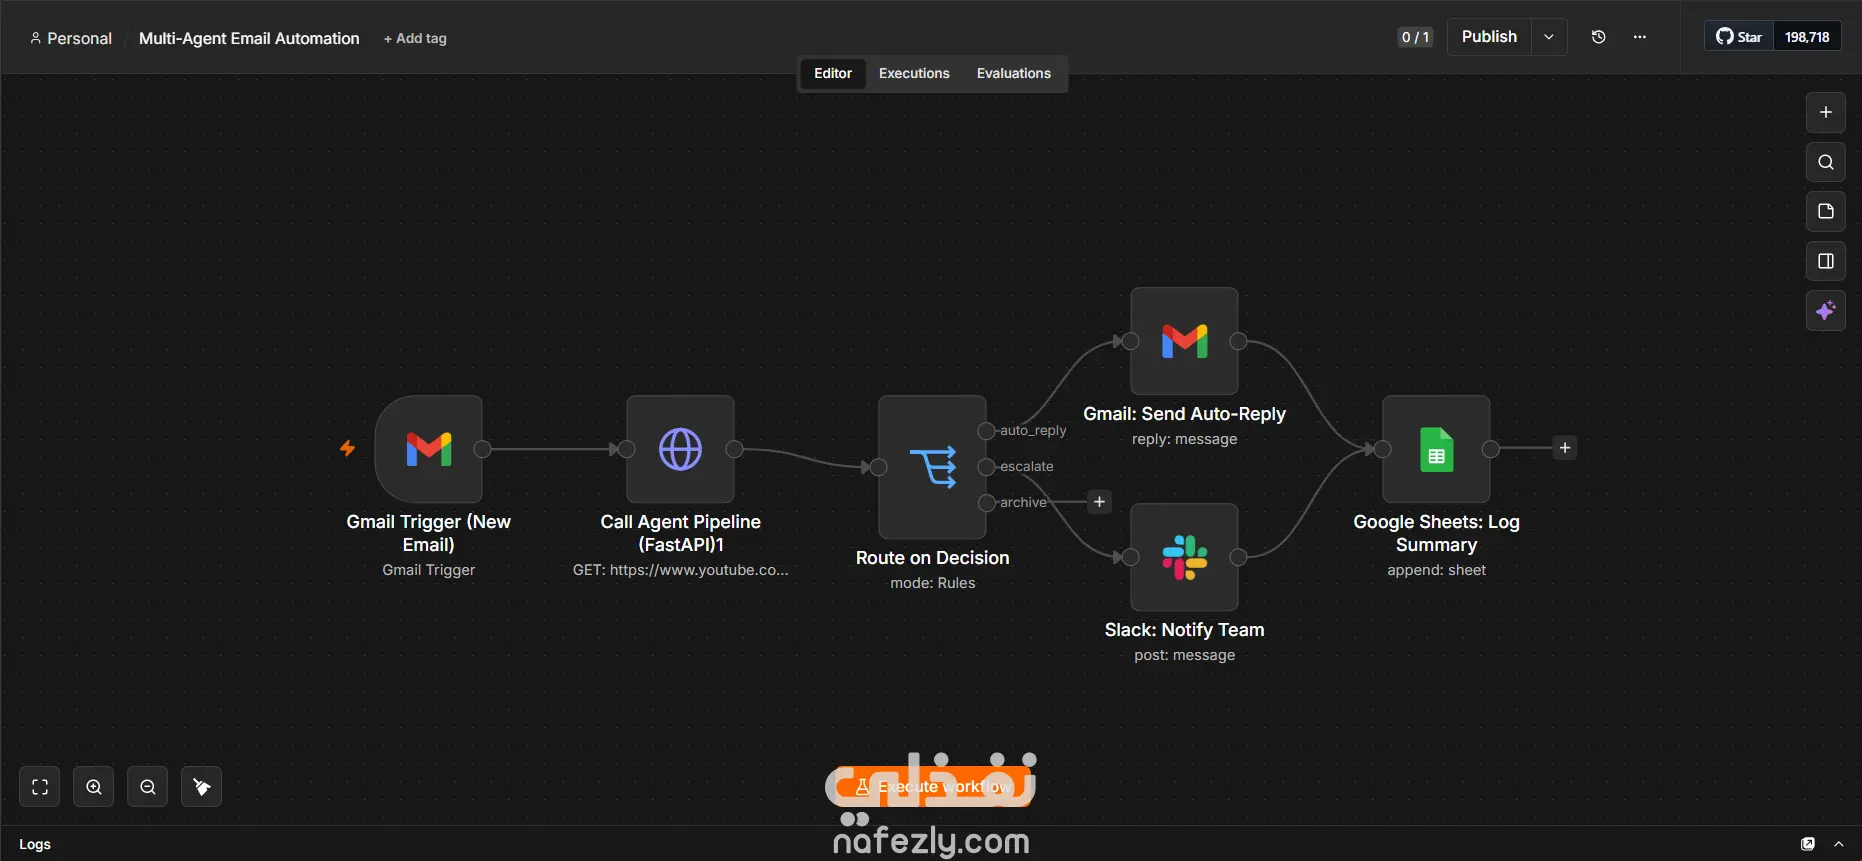1862x861 pixels.
Task: Fit workflow to view
Action: 40,787
